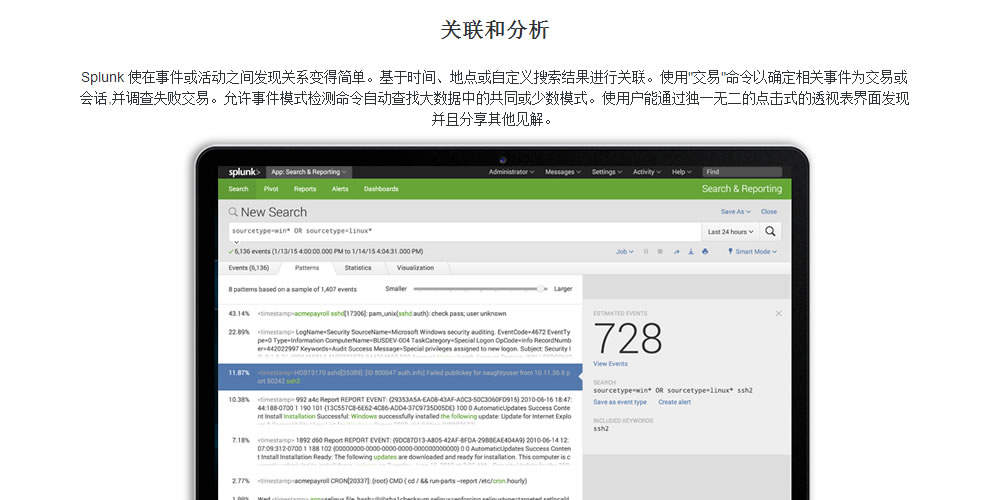Select the 2.77% pattern row
Viewport: 1000px width, 500px height.
[x=400, y=481]
